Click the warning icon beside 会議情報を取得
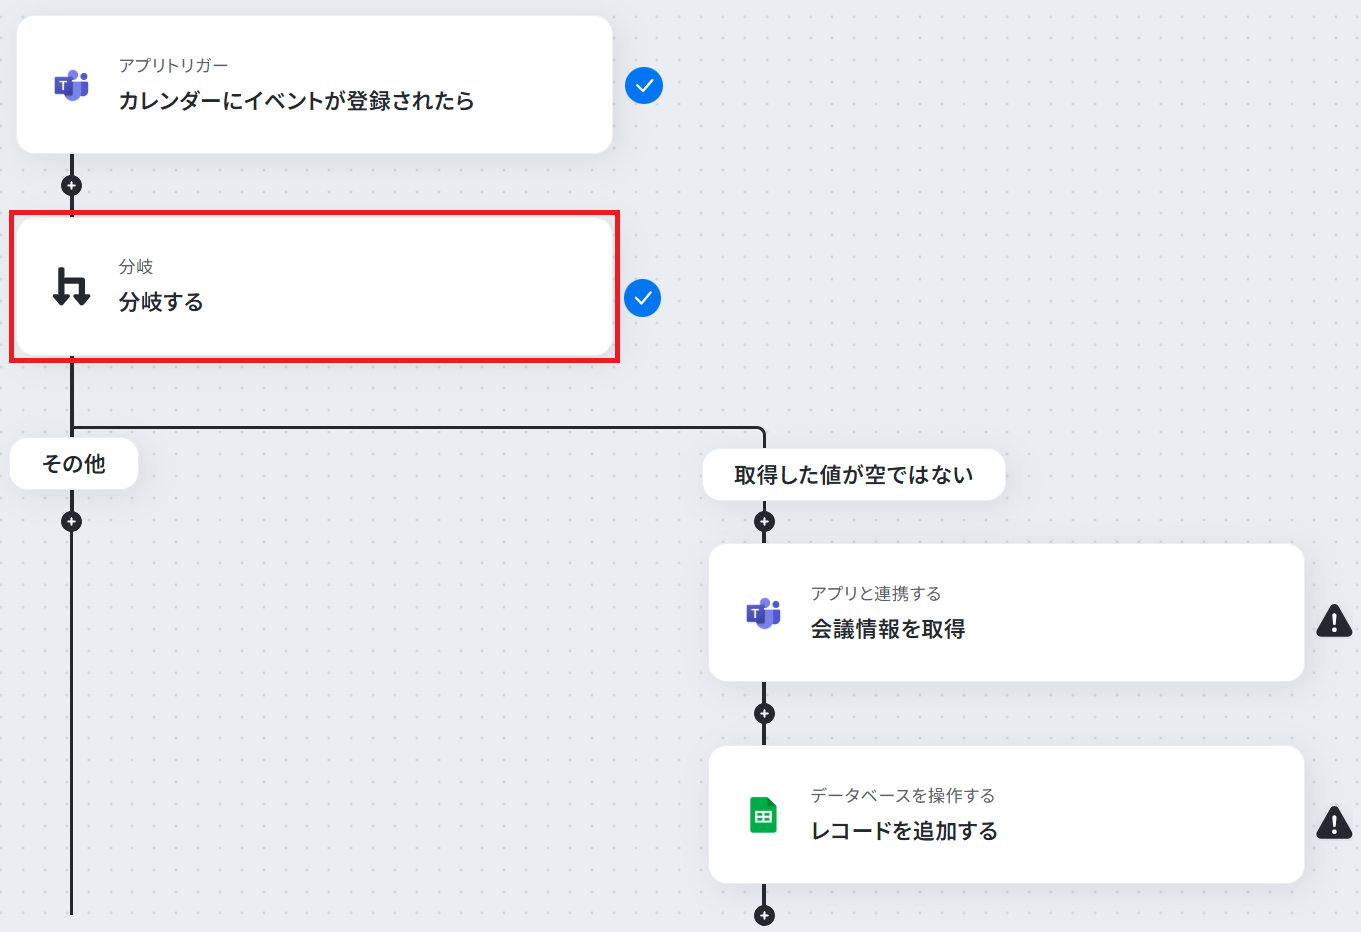Viewport: 1361px width, 932px height. tap(1334, 620)
